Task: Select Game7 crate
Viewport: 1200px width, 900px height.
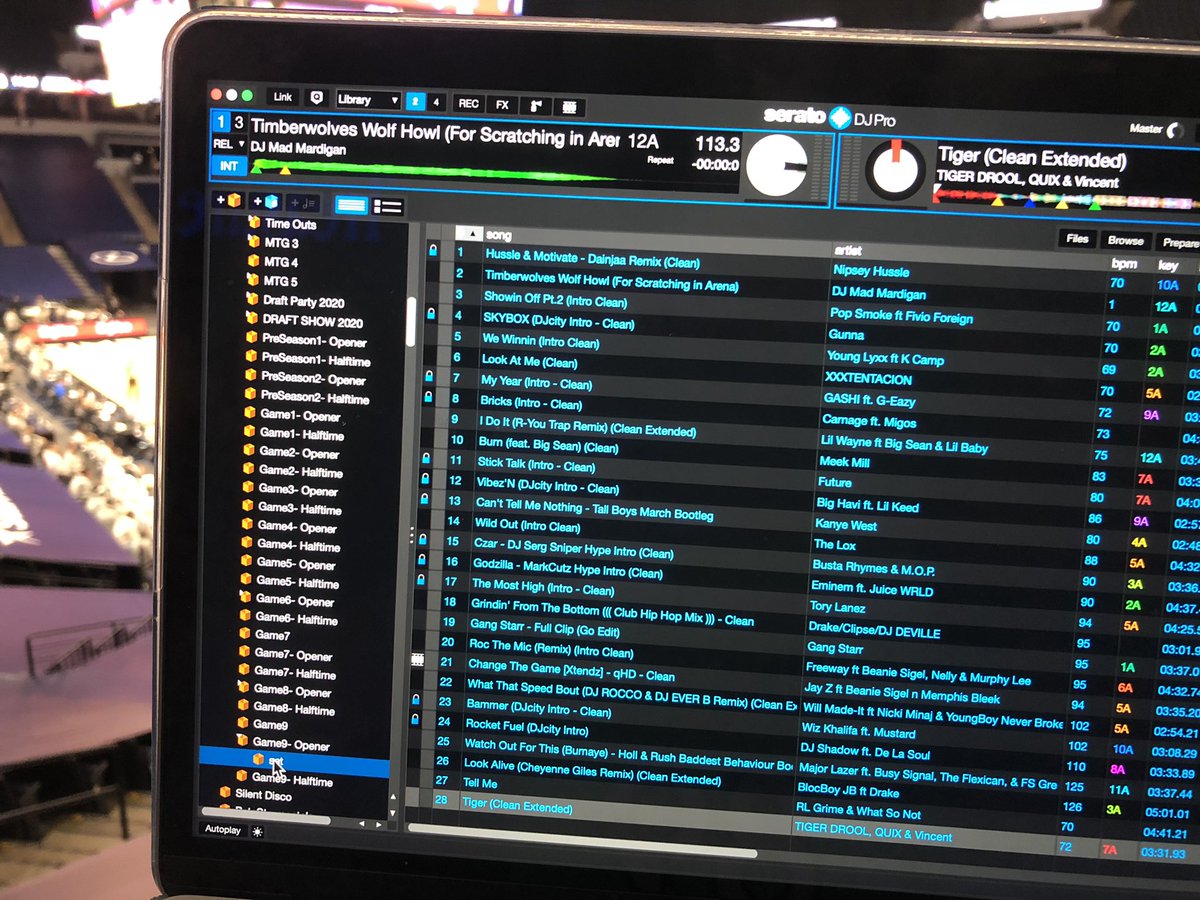Action: (x=272, y=635)
